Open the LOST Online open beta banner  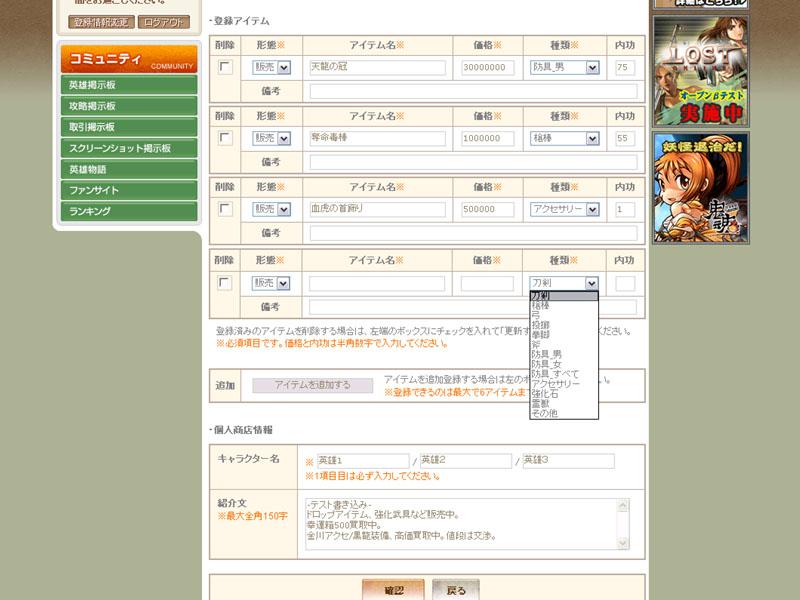click(701, 71)
